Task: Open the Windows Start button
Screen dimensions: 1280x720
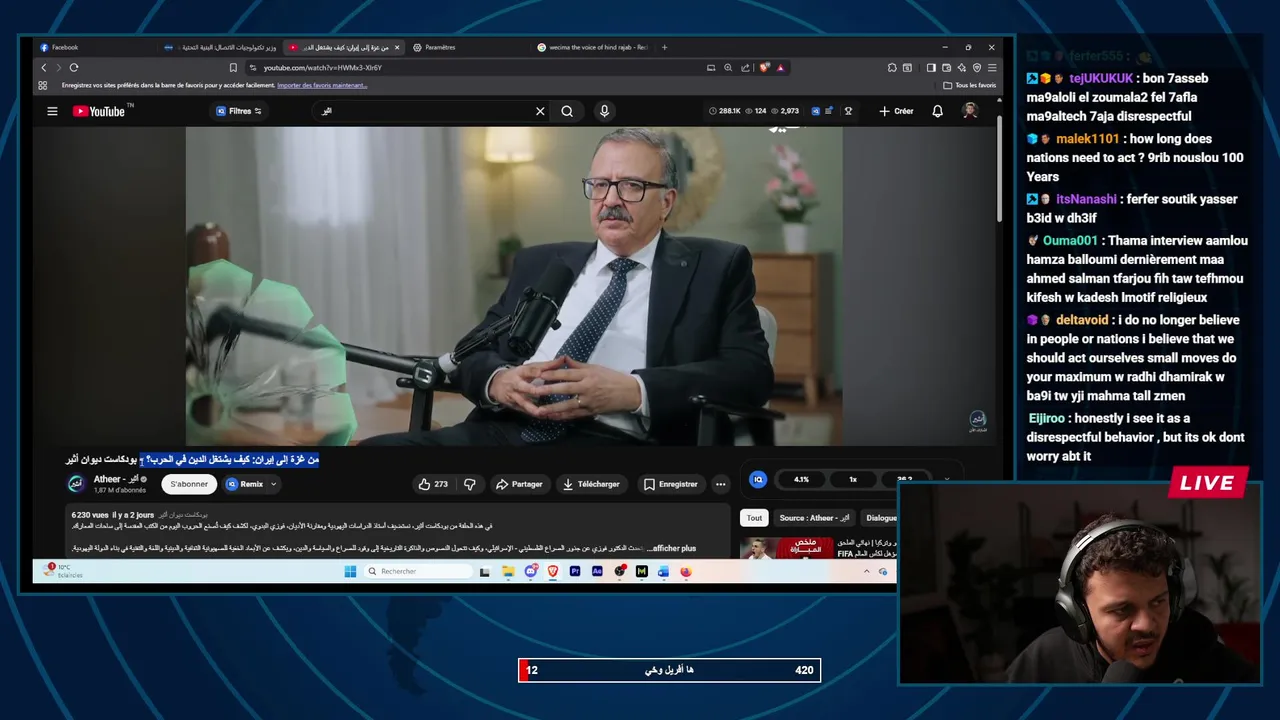Action: (350, 571)
